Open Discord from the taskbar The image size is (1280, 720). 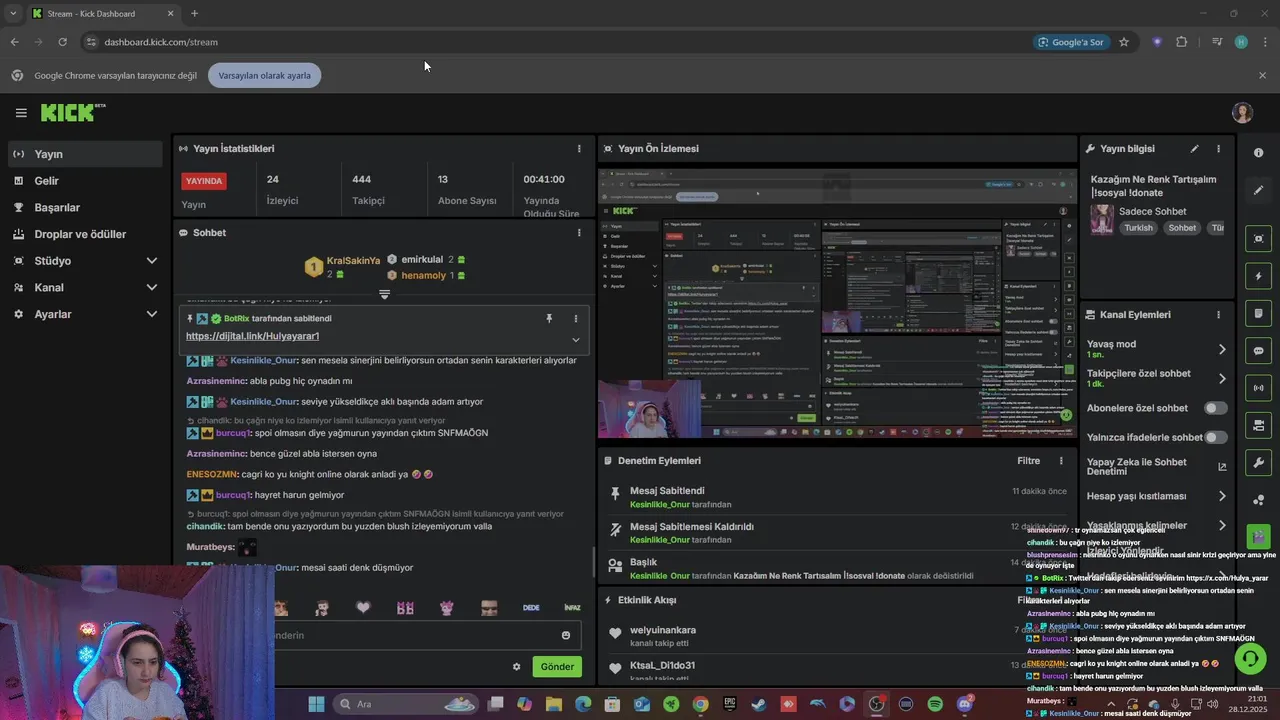(x=965, y=704)
